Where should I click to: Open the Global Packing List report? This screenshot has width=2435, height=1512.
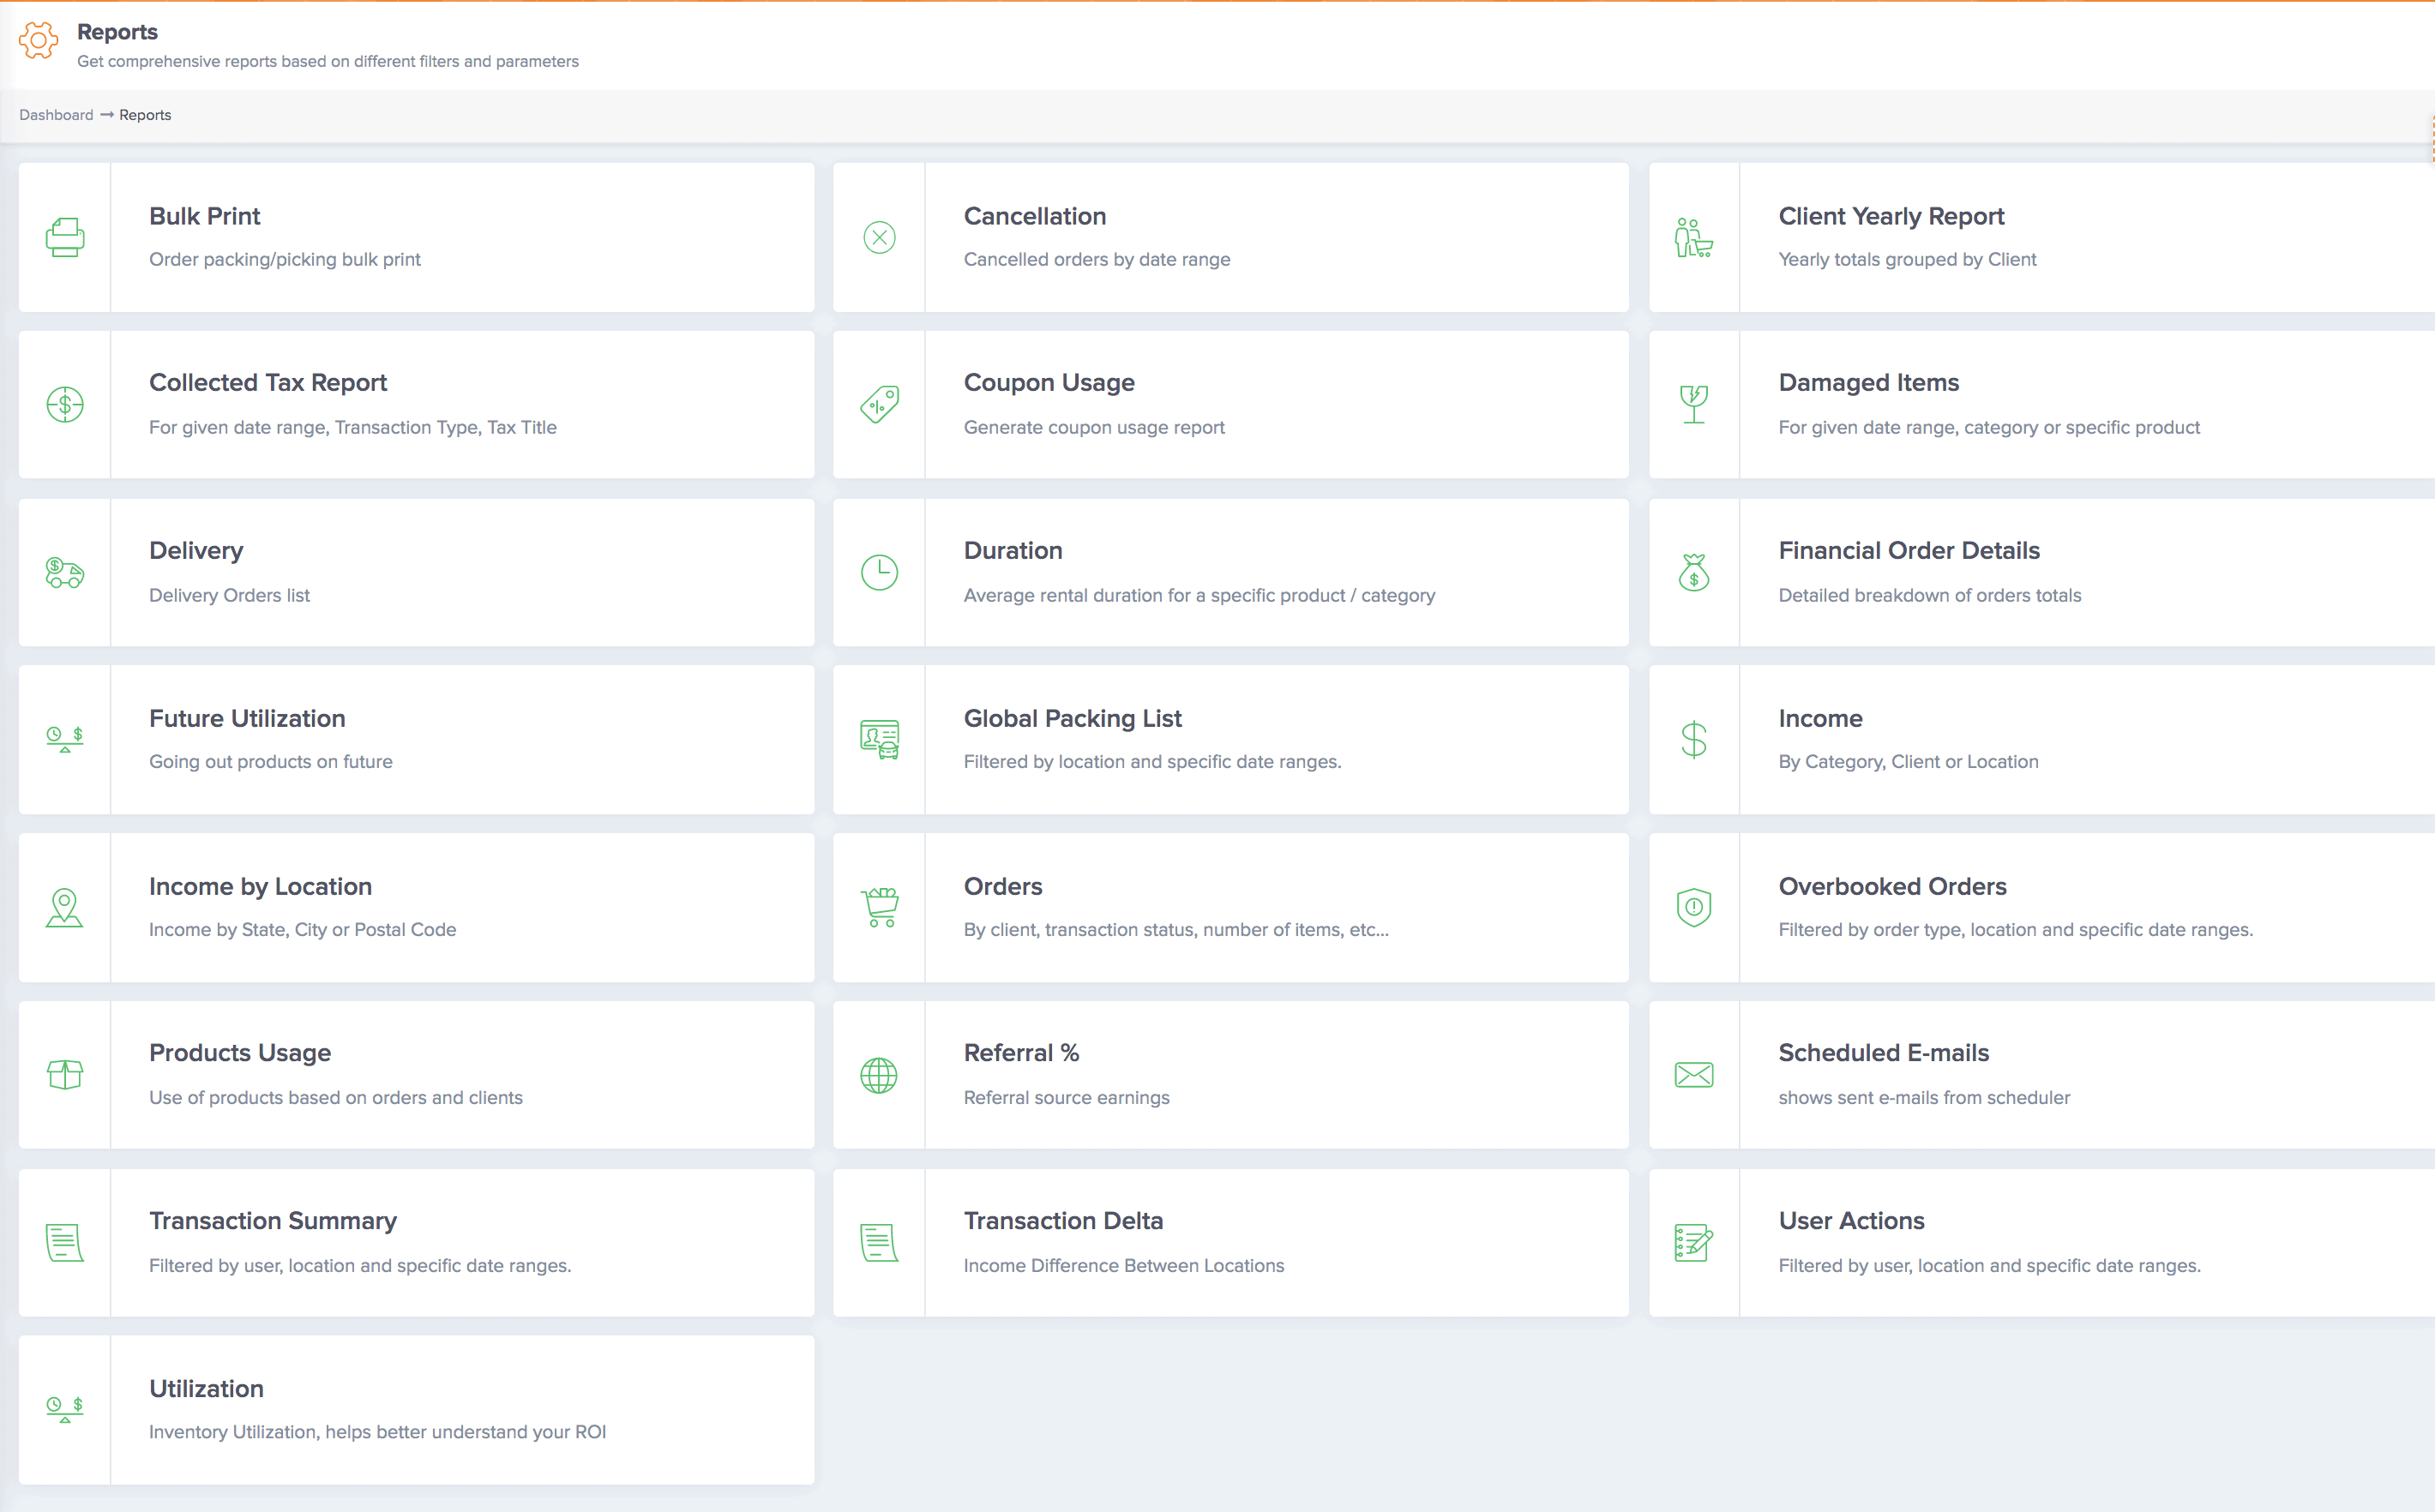point(1072,719)
